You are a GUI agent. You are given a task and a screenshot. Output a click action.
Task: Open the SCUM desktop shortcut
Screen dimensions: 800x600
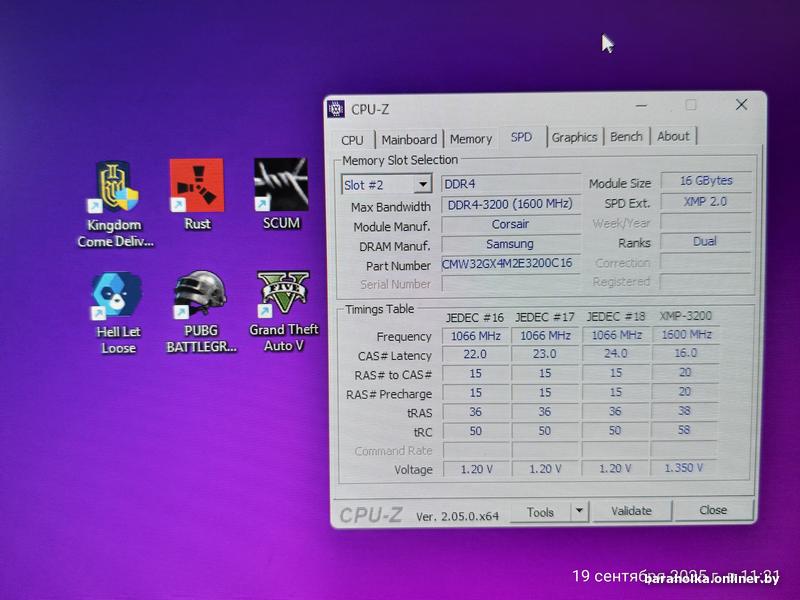[x=281, y=186]
